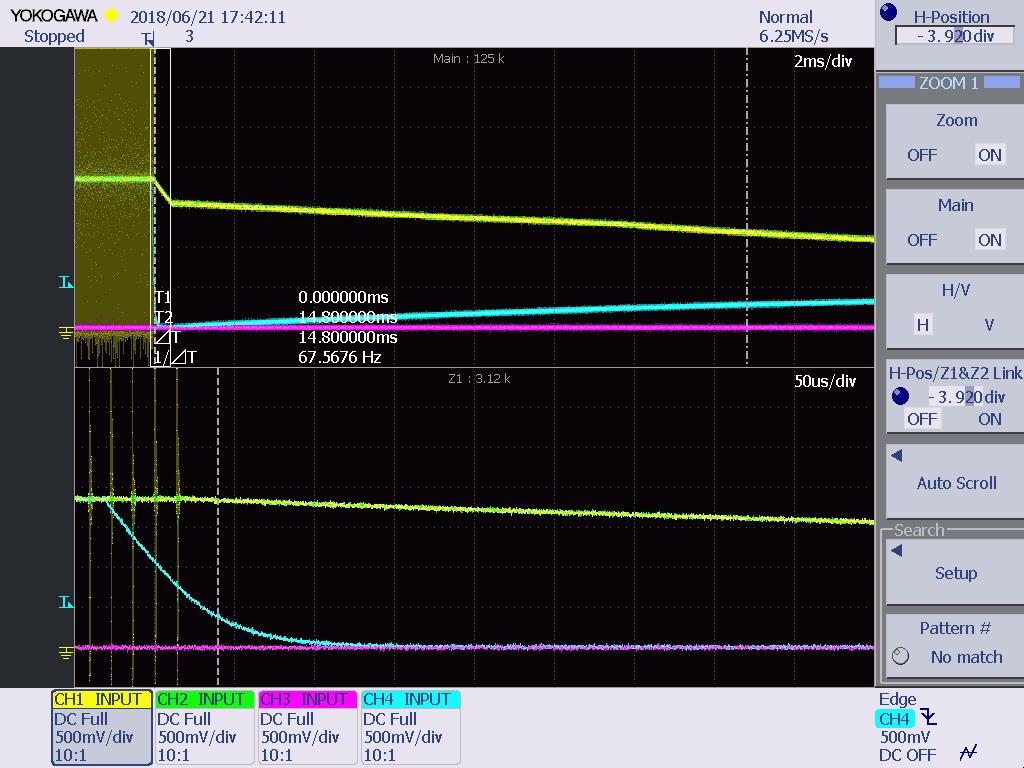
Task: Click the CH4 trigger source label
Action: point(893,718)
